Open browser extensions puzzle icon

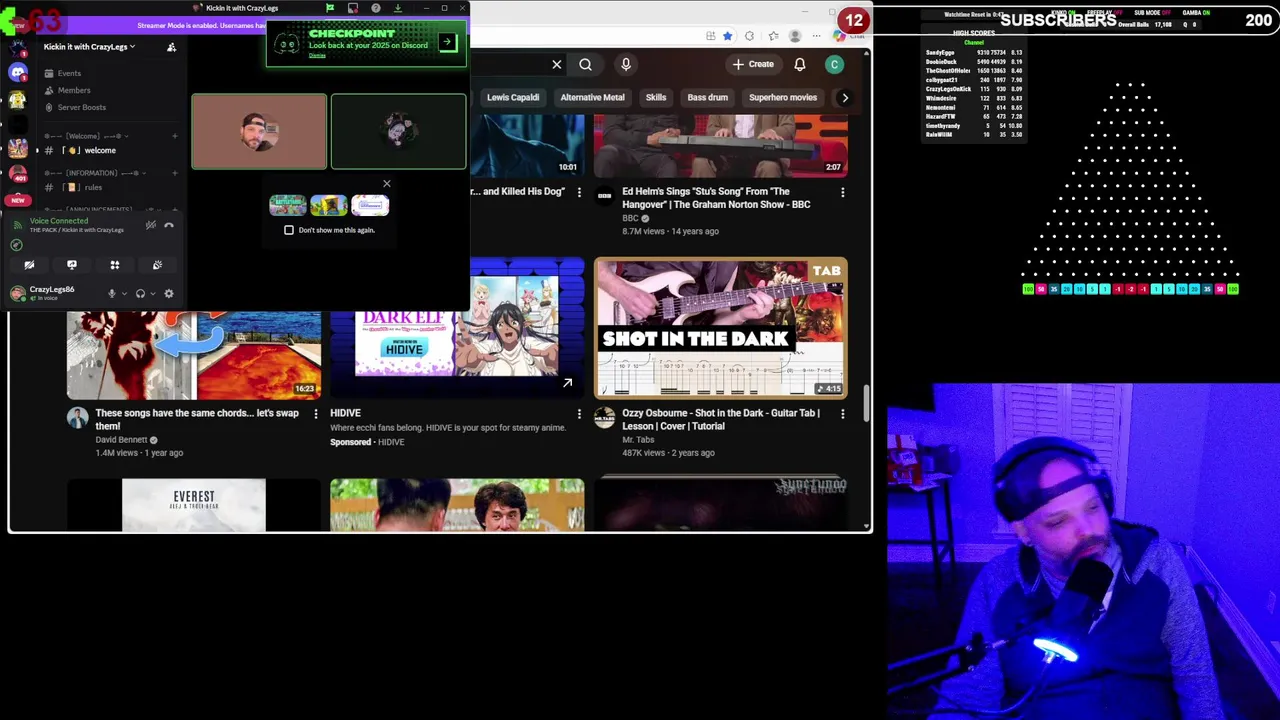[x=749, y=36]
